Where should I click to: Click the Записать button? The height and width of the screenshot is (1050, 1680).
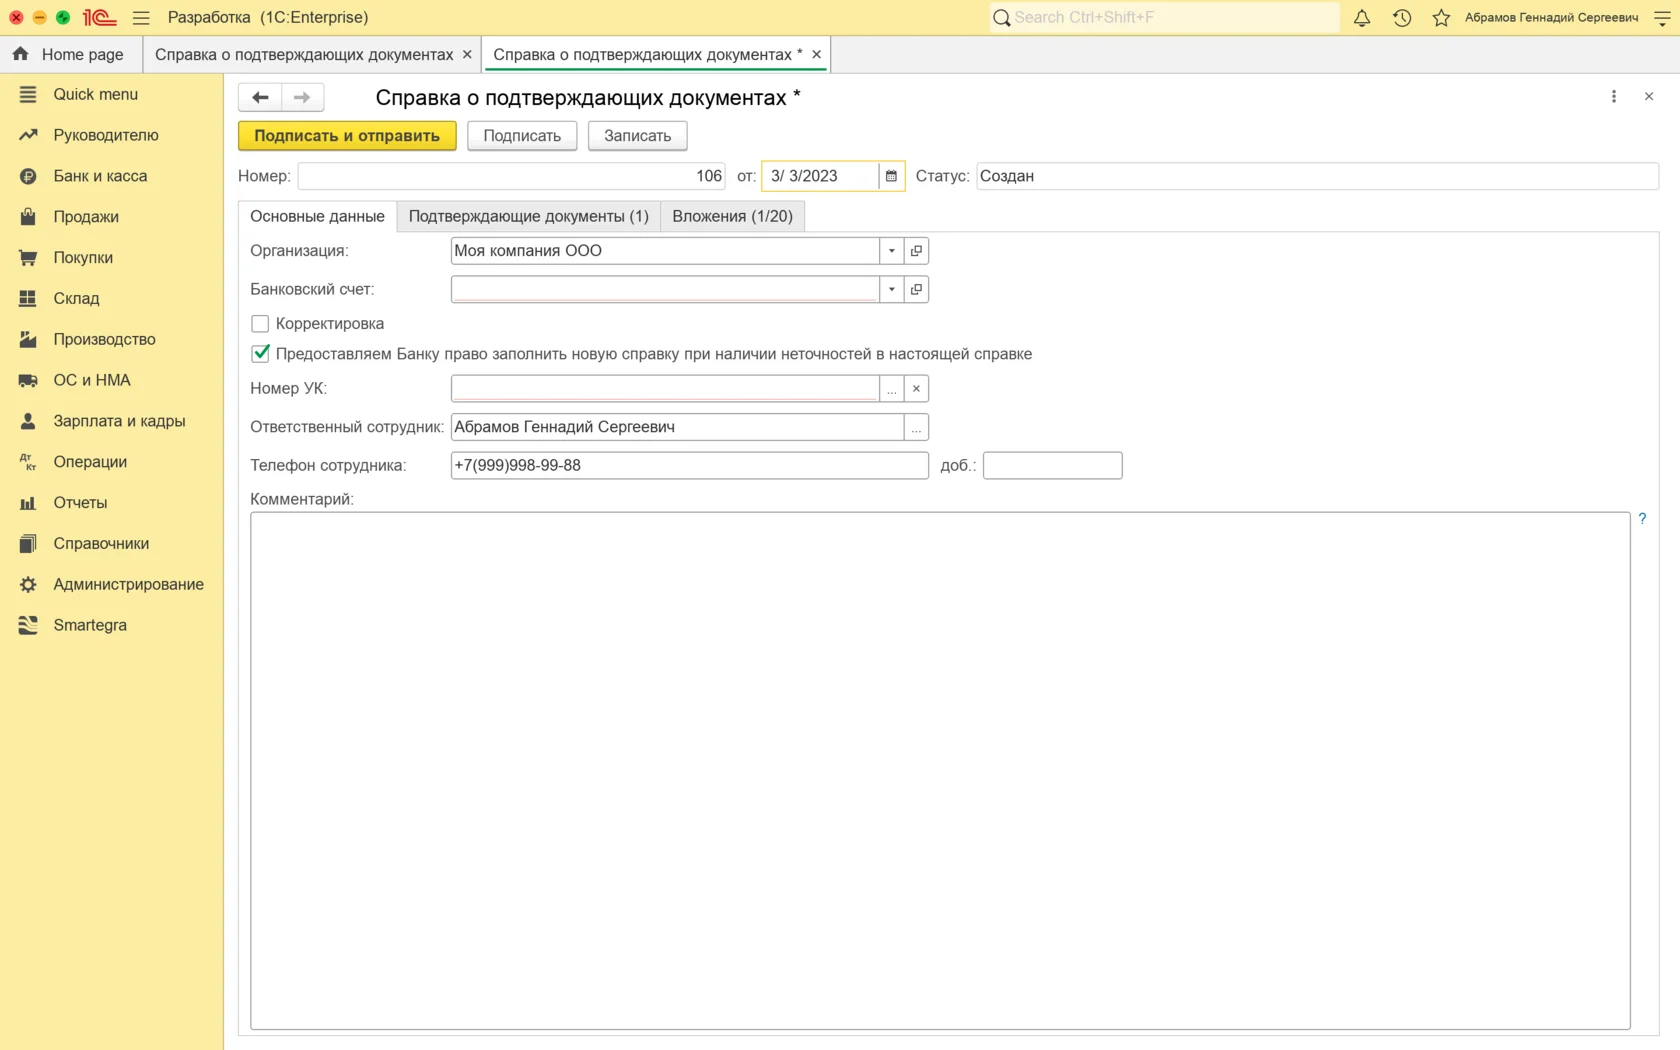click(637, 136)
